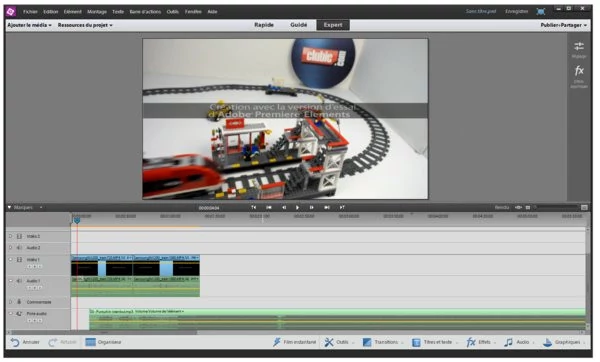Expand the Ressources du projet dropdown
Image resolution: width=600 pixels, height=362 pixels.
click(85, 25)
